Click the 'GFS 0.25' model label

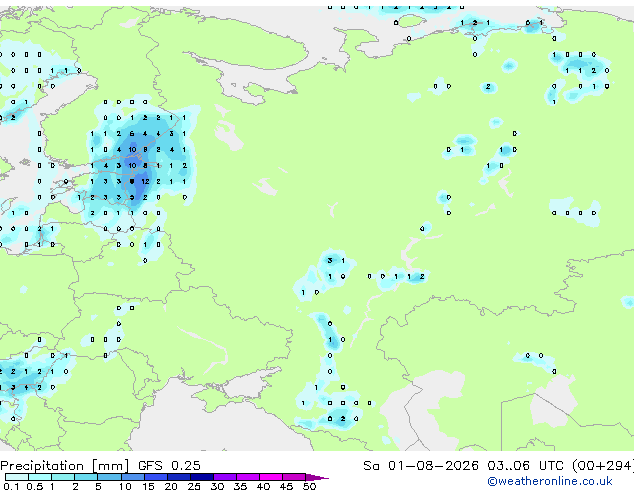169,466
